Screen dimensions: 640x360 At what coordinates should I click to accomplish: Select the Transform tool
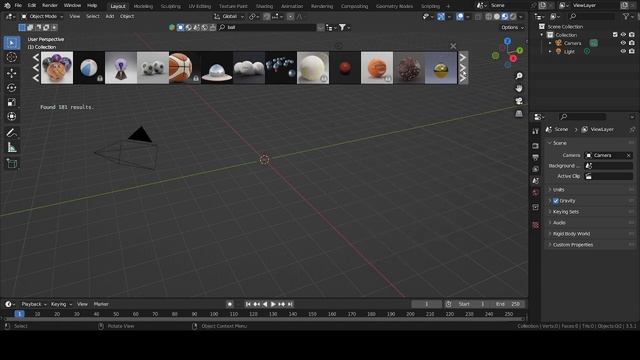coord(12,117)
